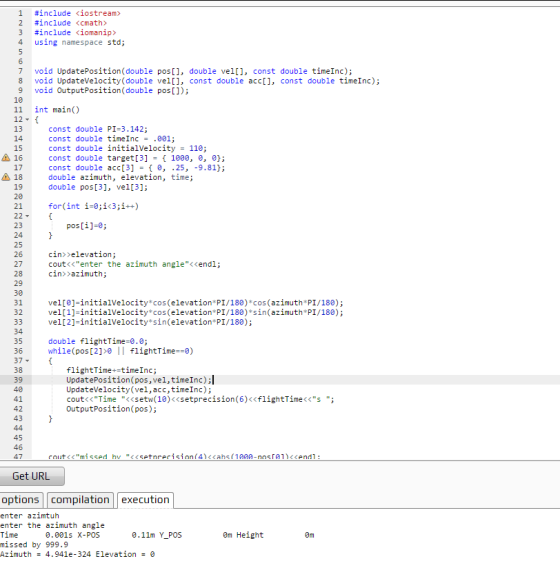The image size is (560, 570).
Task: Click the vel[1] assignment line
Action: 196,312
